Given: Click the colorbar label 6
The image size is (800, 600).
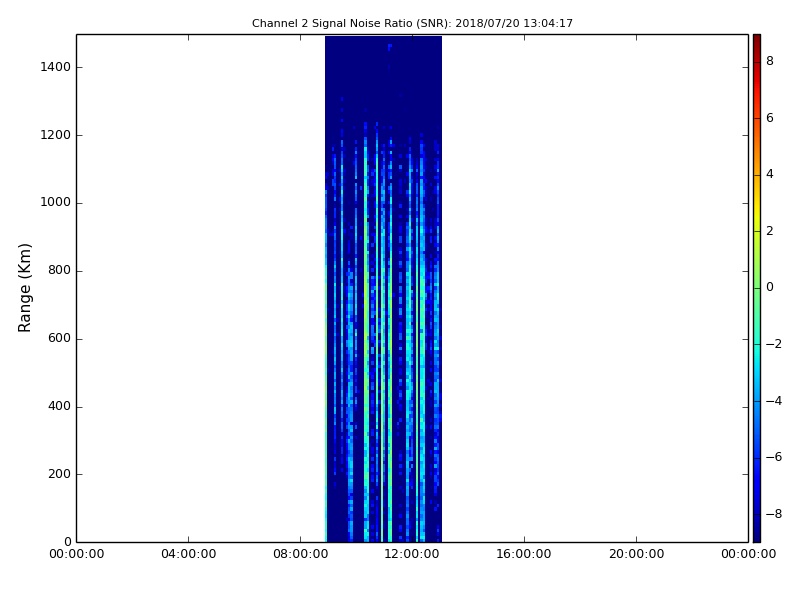Looking at the screenshot, I should click(x=770, y=118).
